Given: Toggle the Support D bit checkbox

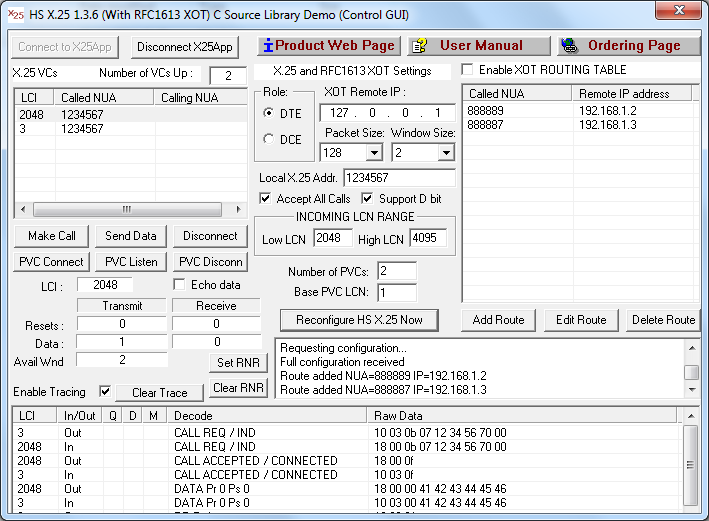Looking at the screenshot, I should [367, 198].
